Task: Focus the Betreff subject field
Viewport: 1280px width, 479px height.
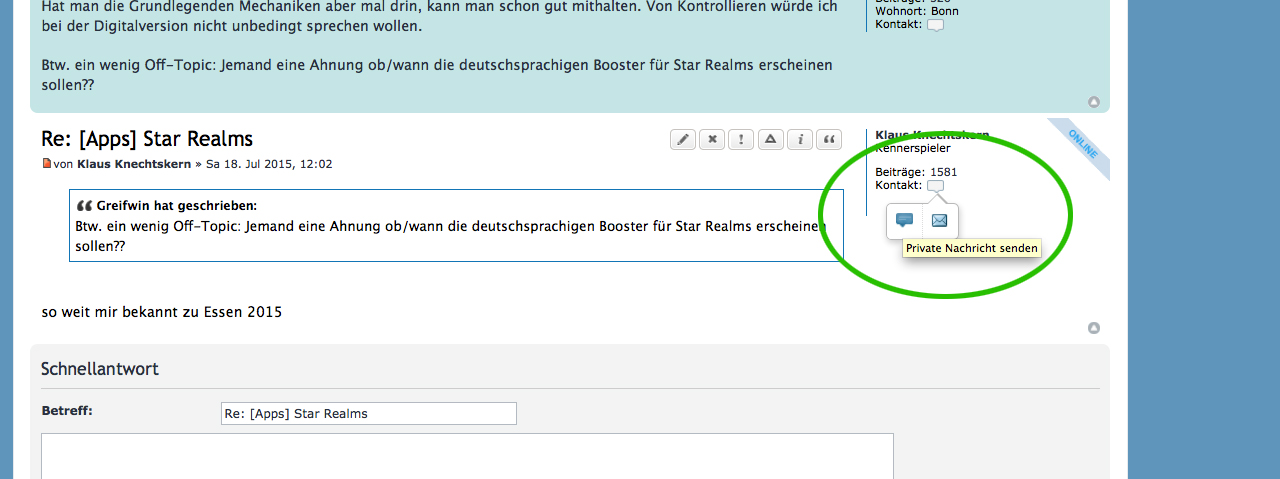Action: tap(369, 413)
